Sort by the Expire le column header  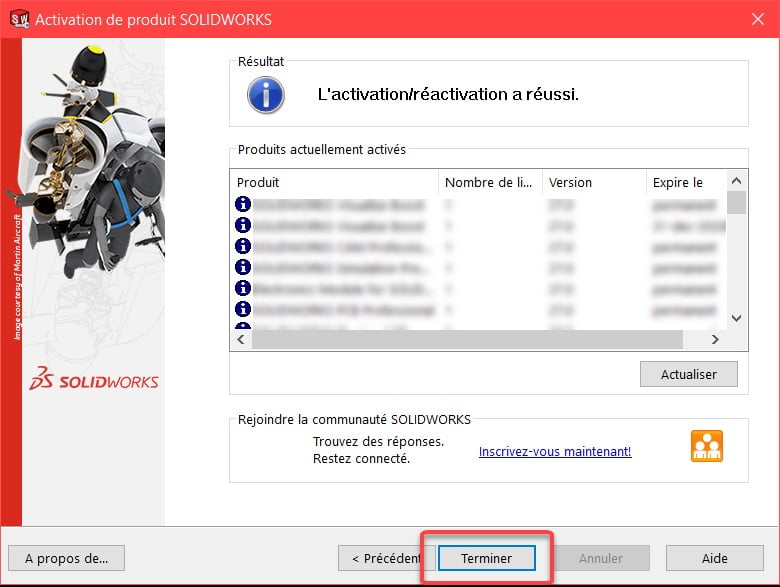click(x=686, y=183)
